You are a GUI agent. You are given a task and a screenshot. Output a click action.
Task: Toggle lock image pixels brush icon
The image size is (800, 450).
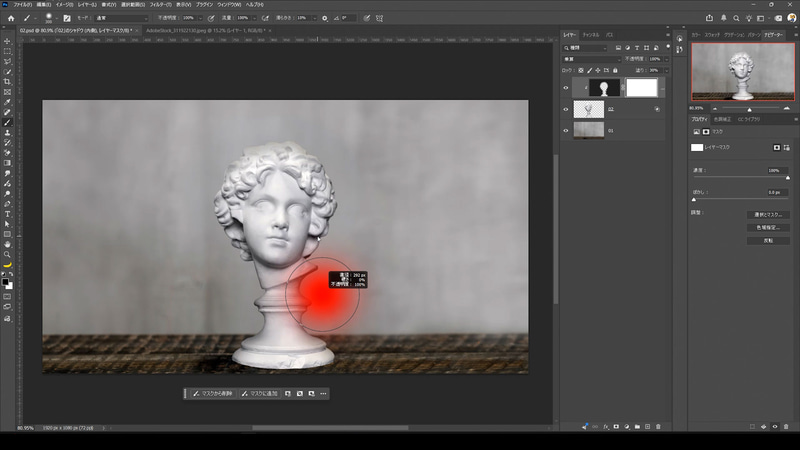[x=589, y=70]
